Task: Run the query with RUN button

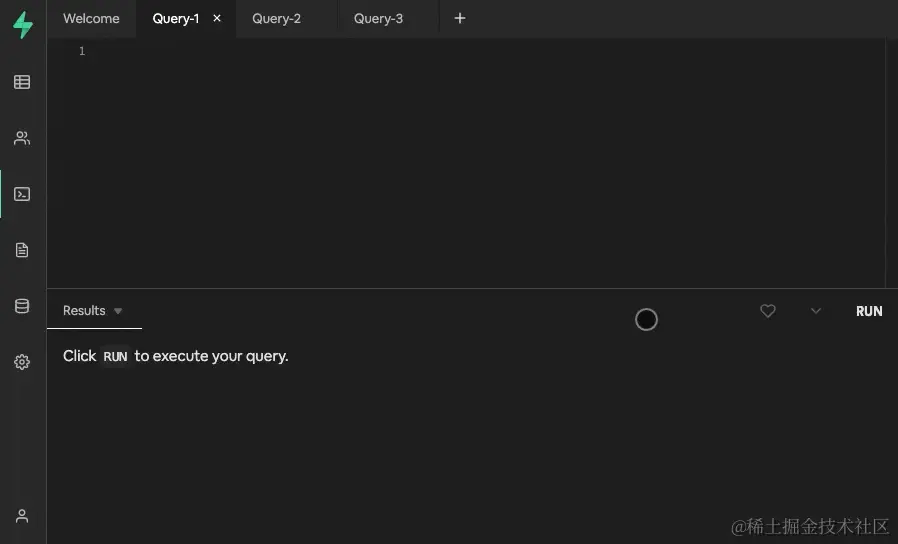Action: (869, 311)
